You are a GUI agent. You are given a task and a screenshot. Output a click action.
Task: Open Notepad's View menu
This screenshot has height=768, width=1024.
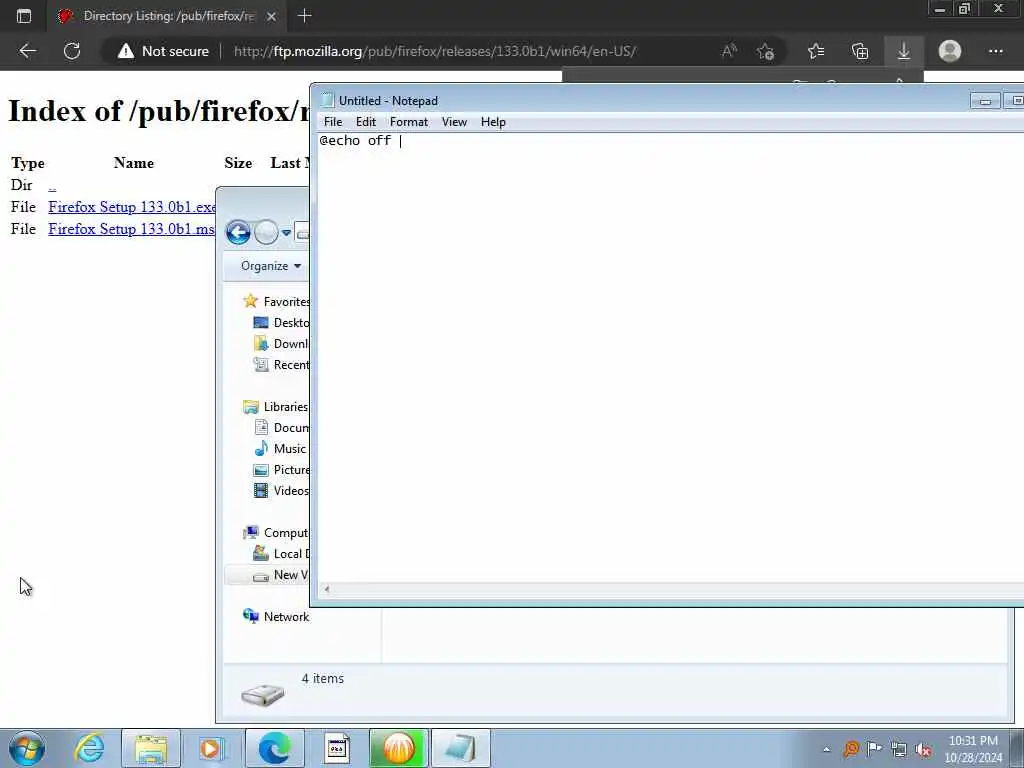click(454, 122)
